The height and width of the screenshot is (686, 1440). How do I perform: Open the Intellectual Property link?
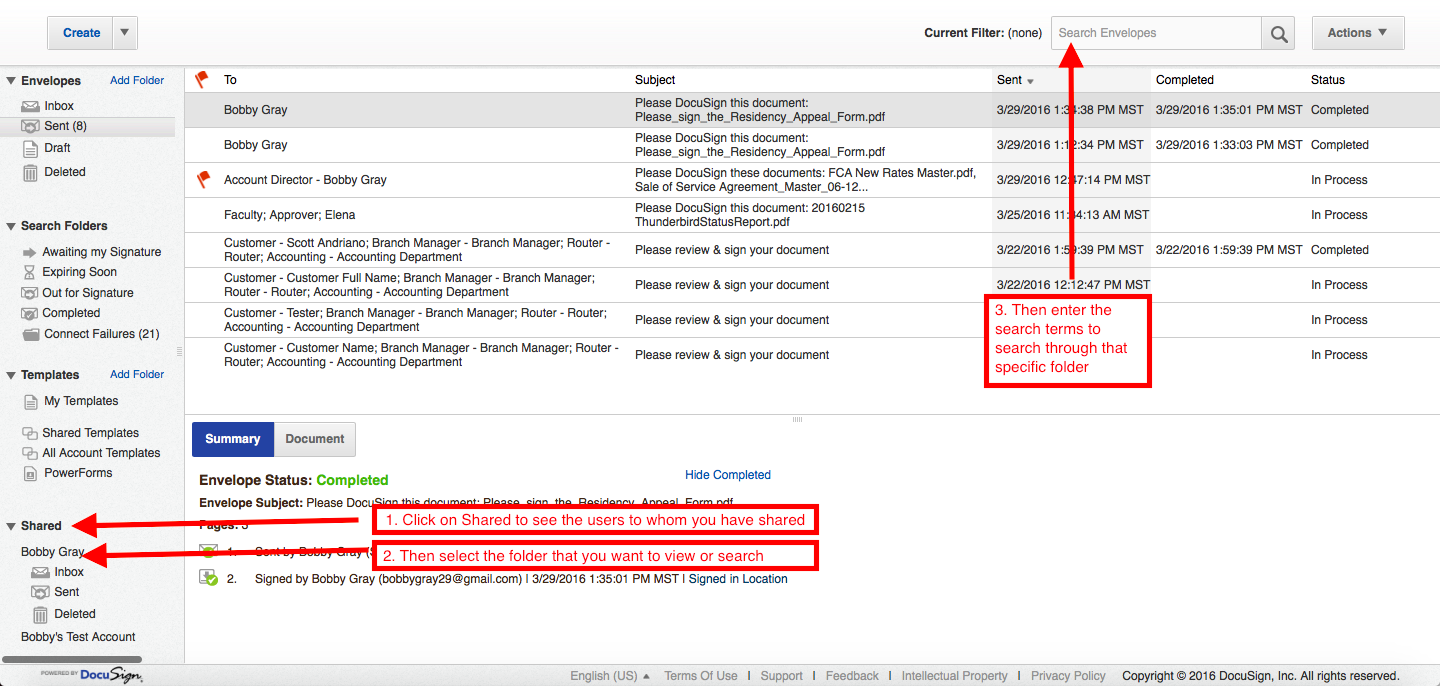(955, 676)
